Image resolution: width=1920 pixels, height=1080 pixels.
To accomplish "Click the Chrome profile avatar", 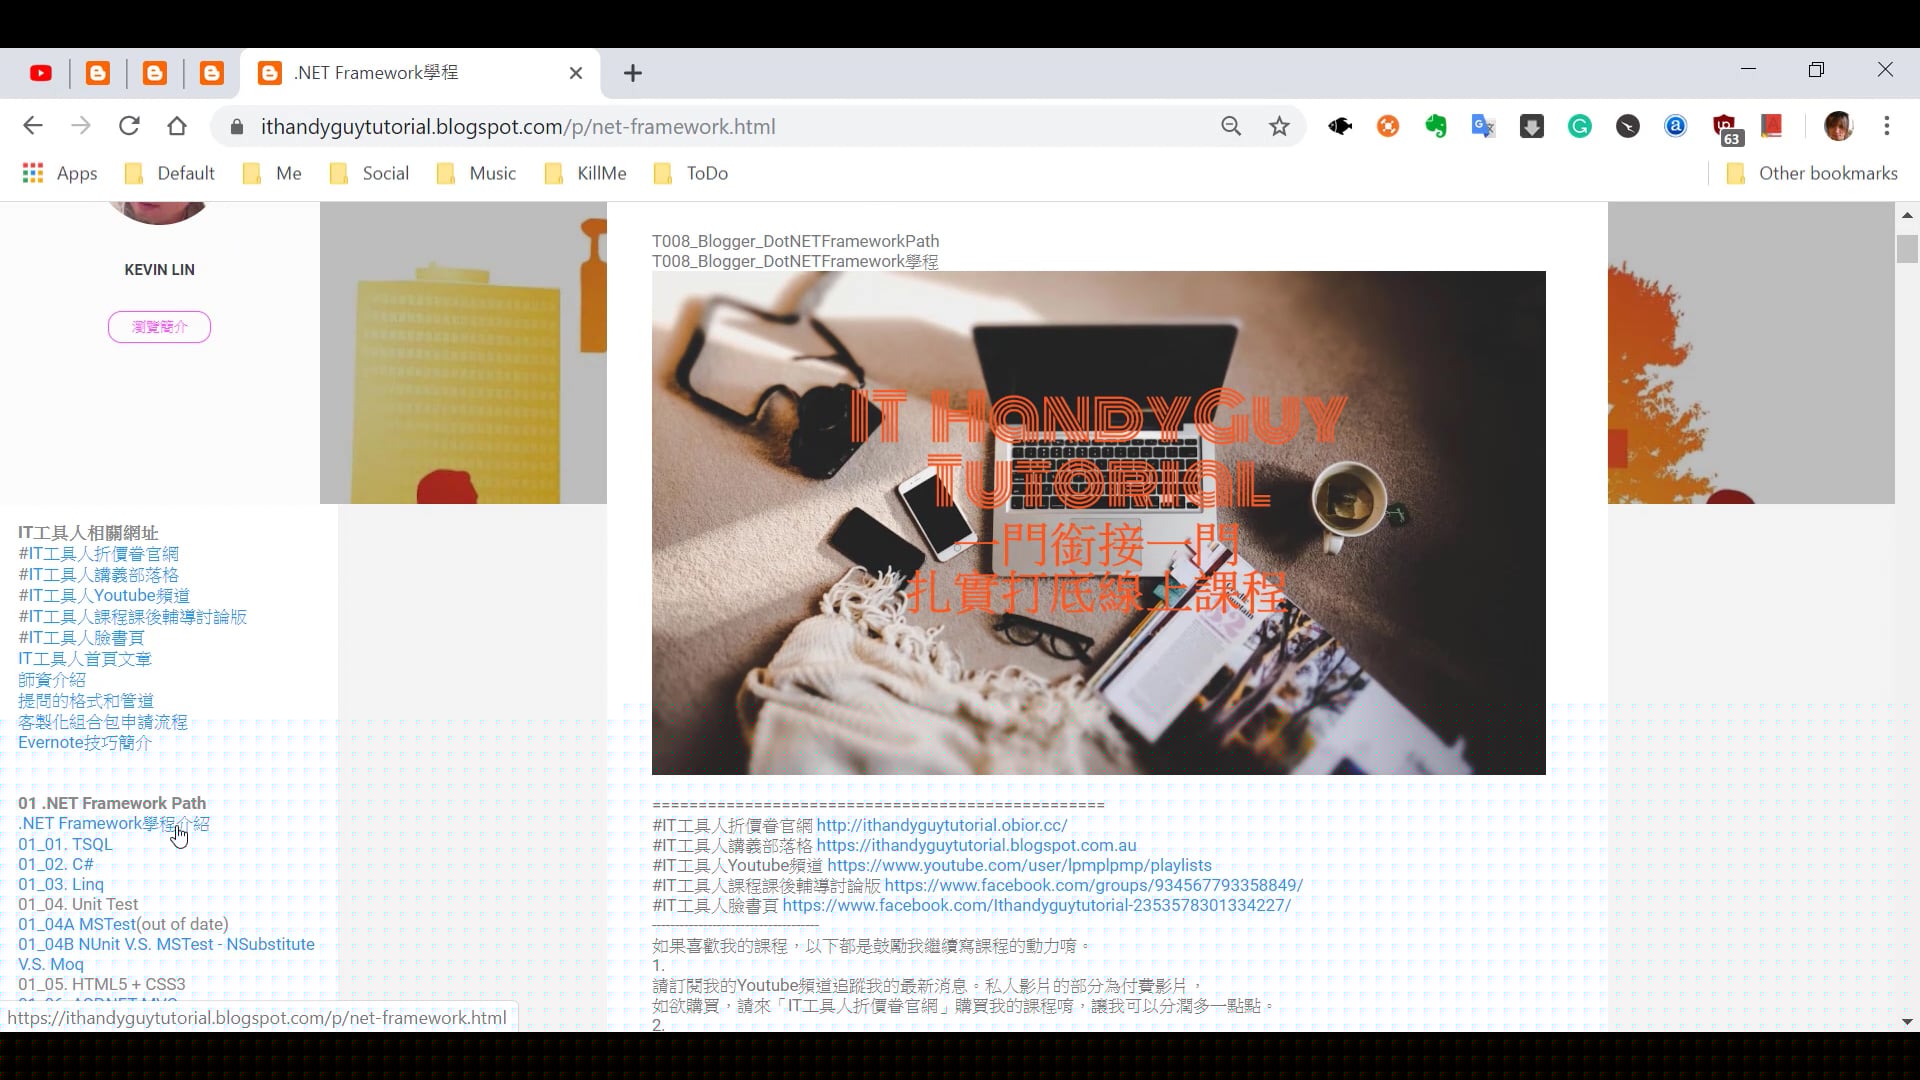I will (x=1840, y=126).
